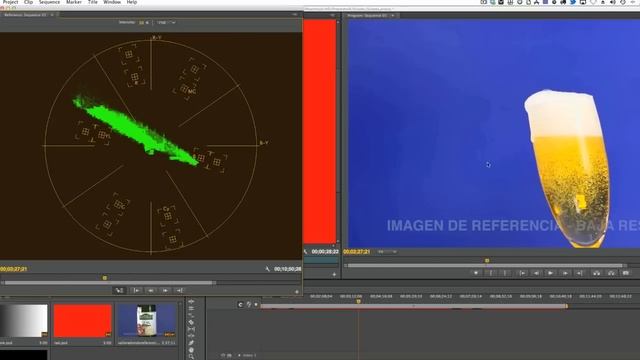Open the Program monitor zoom level dropdown
This screenshot has width=640, height=360.
(x=387, y=252)
